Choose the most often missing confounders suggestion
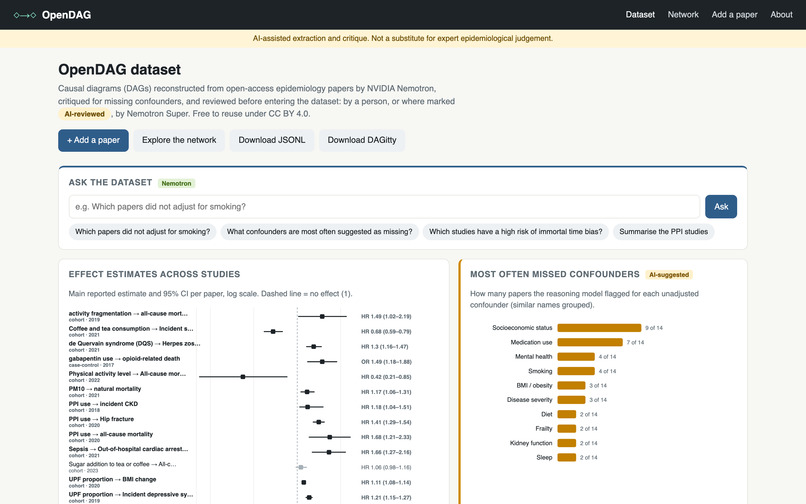 (319, 231)
